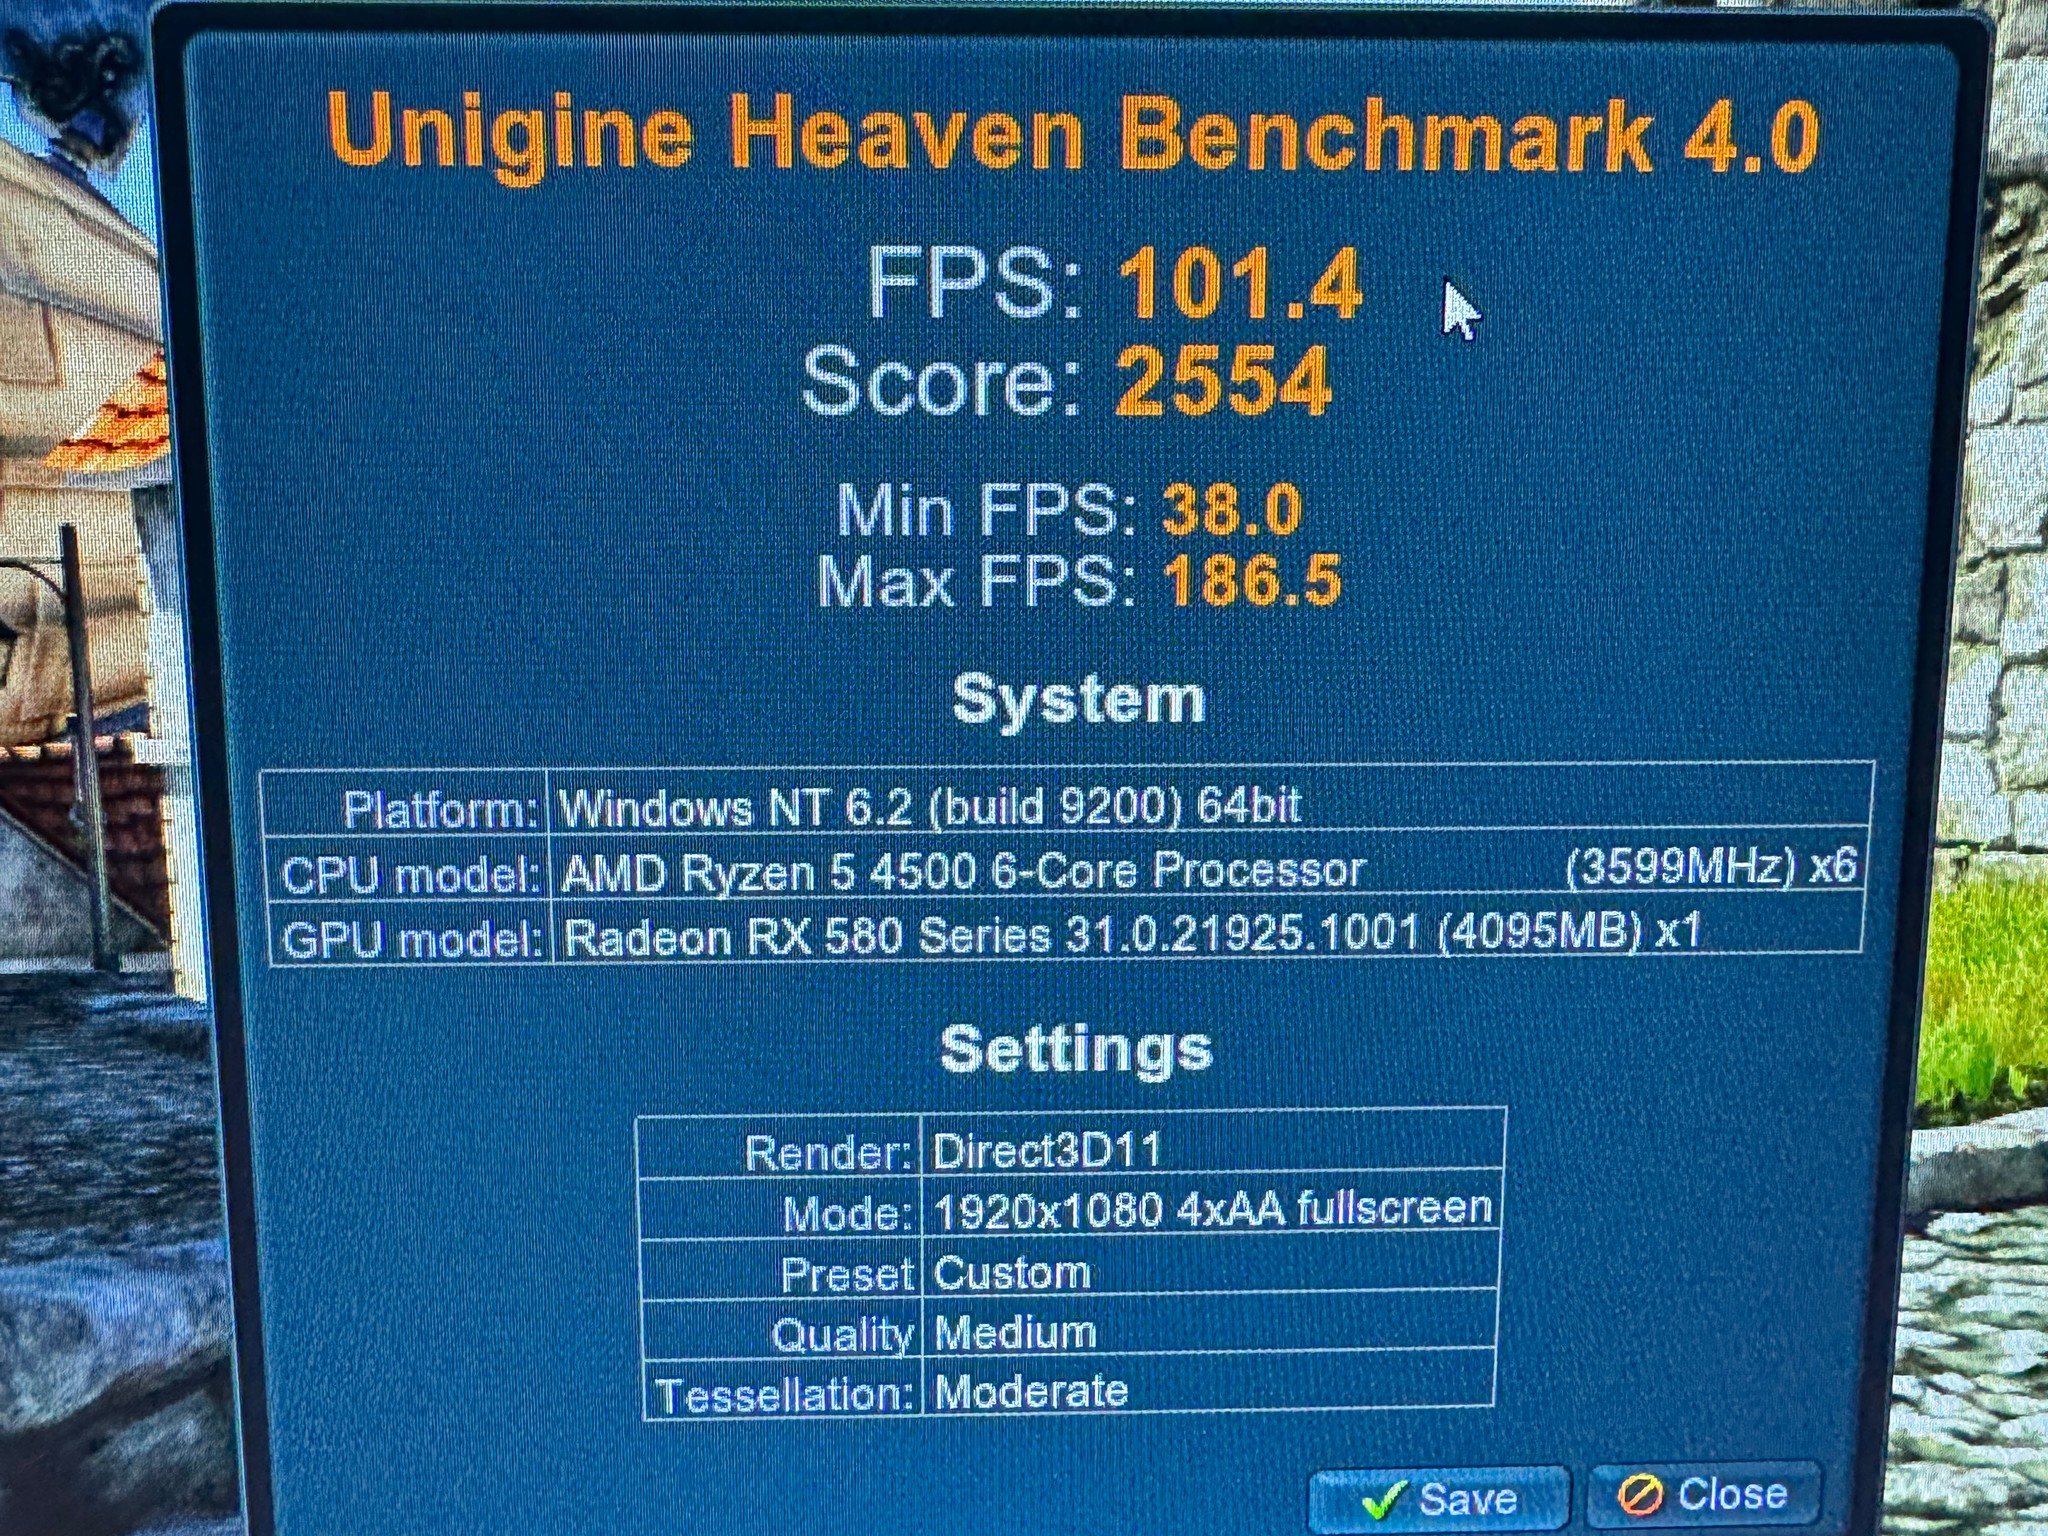The image size is (2048, 1536).
Task: Click the CPU model label cell
Action: (408, 872)
